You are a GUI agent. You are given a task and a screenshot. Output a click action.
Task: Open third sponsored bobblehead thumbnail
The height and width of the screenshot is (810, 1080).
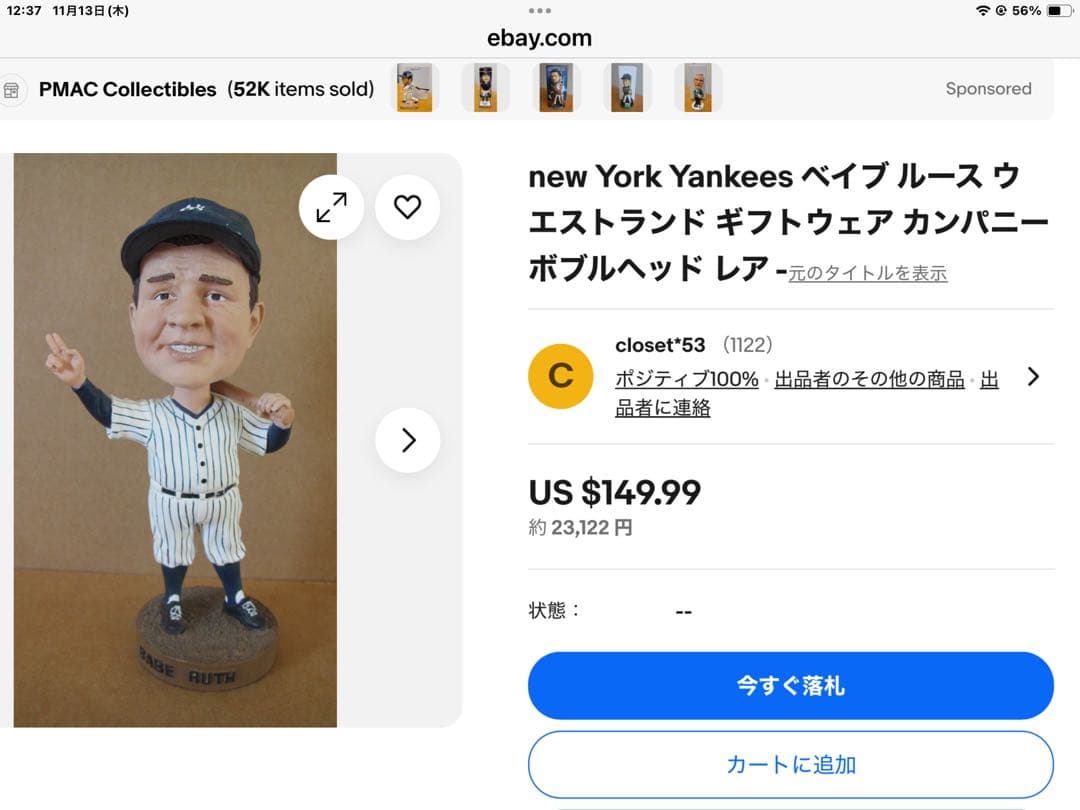pos(555,88)
